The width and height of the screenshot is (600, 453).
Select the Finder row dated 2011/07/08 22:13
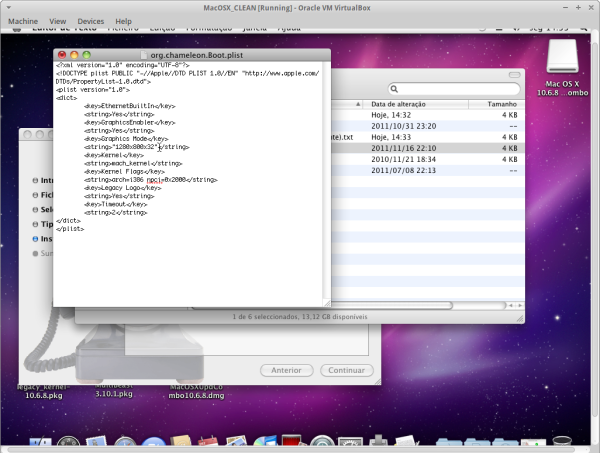[x=428, y=170]
